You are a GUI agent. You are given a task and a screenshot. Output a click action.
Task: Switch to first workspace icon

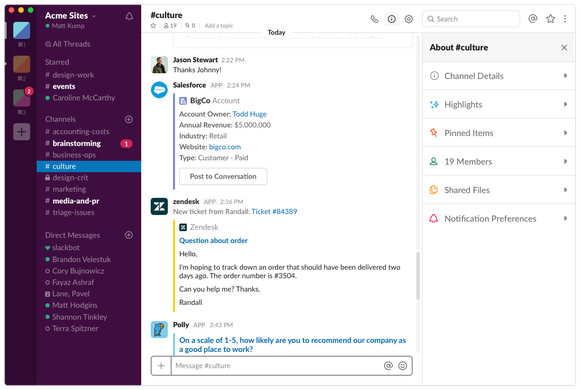pos(21,30)
